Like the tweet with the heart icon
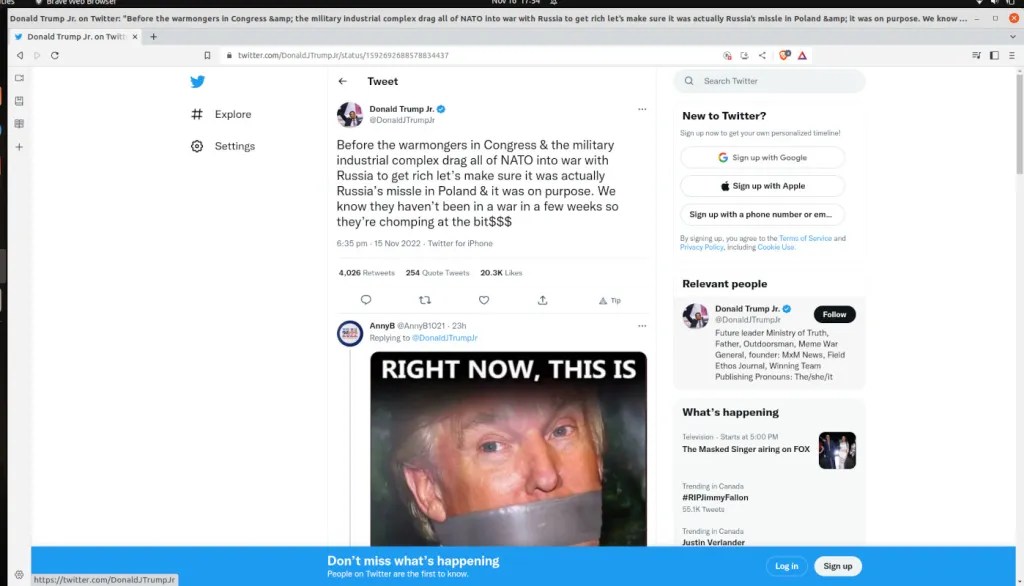 click(484, 300)
